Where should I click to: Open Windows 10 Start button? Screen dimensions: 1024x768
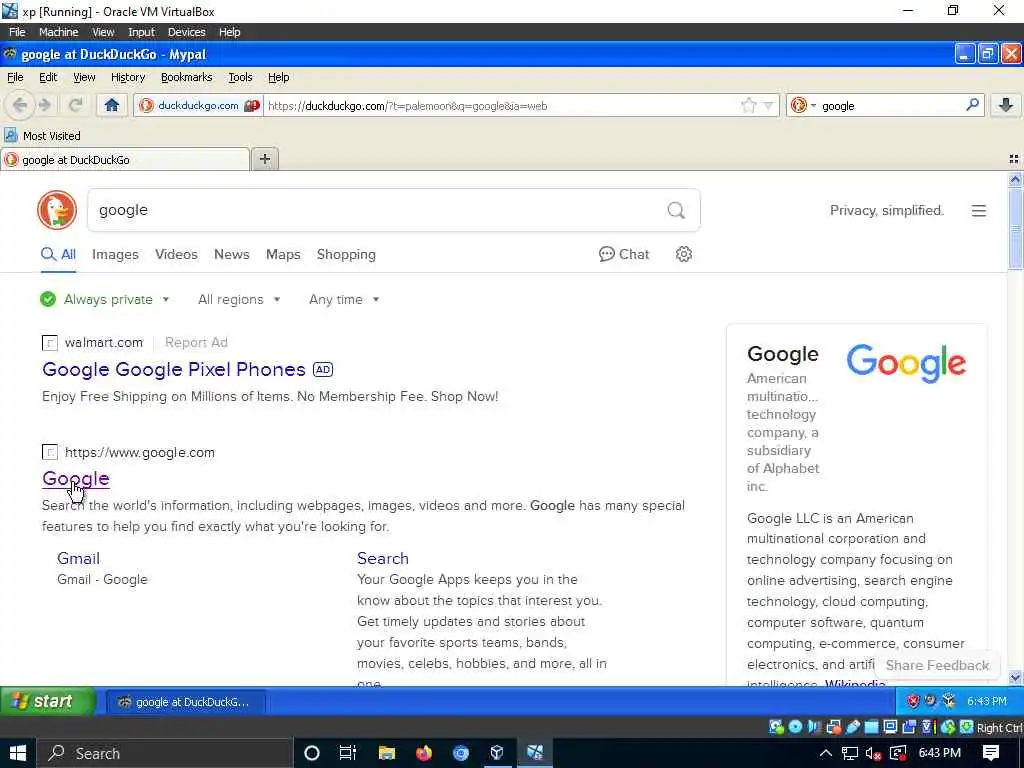(x=18, y=753)
